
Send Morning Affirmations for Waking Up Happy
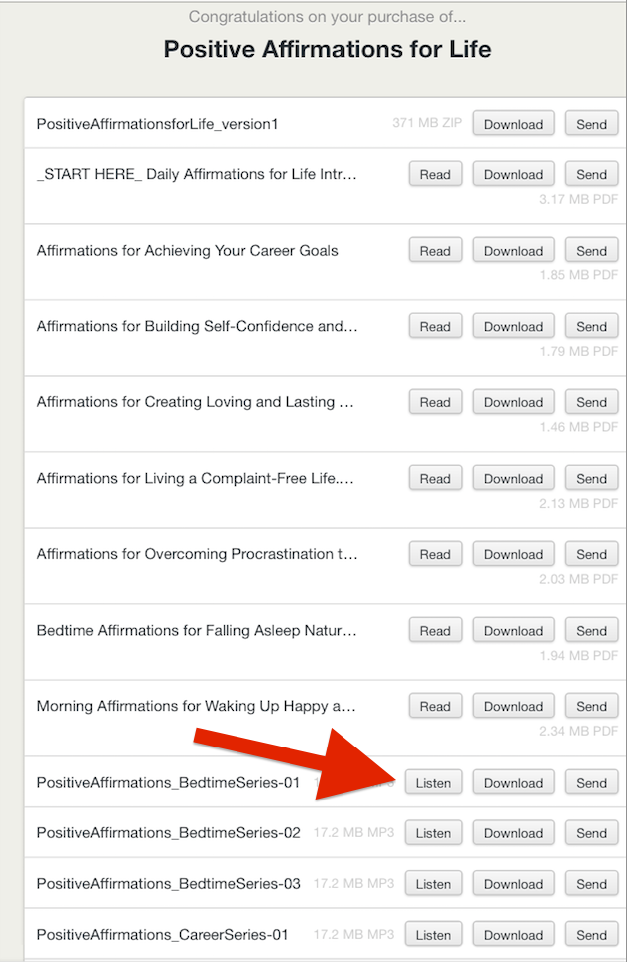[591, 706]
